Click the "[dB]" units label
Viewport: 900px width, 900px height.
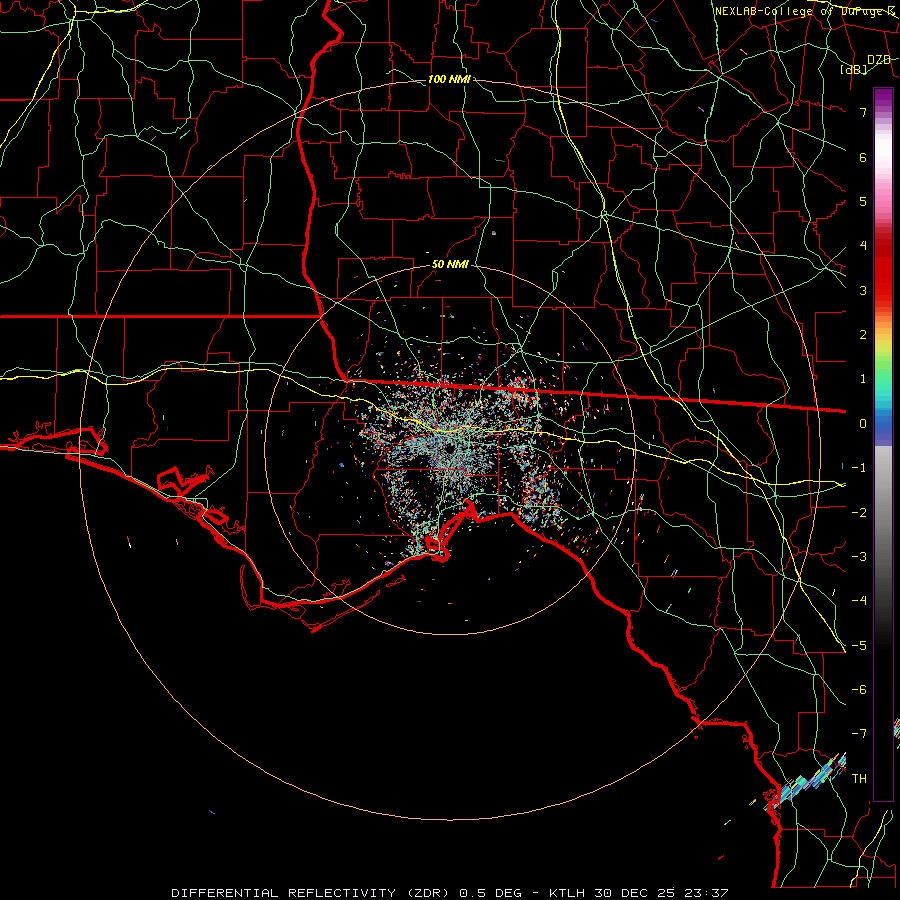coord(854,69)
